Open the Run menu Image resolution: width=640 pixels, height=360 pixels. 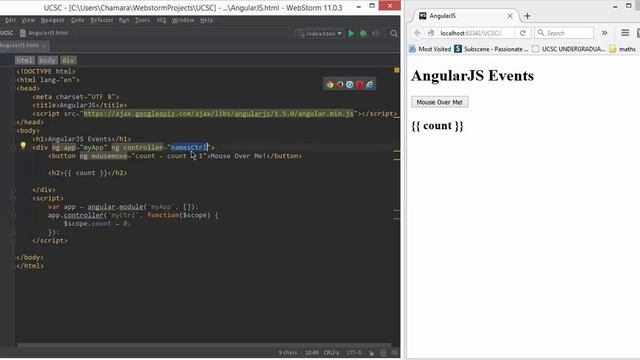tap(124, 20)
